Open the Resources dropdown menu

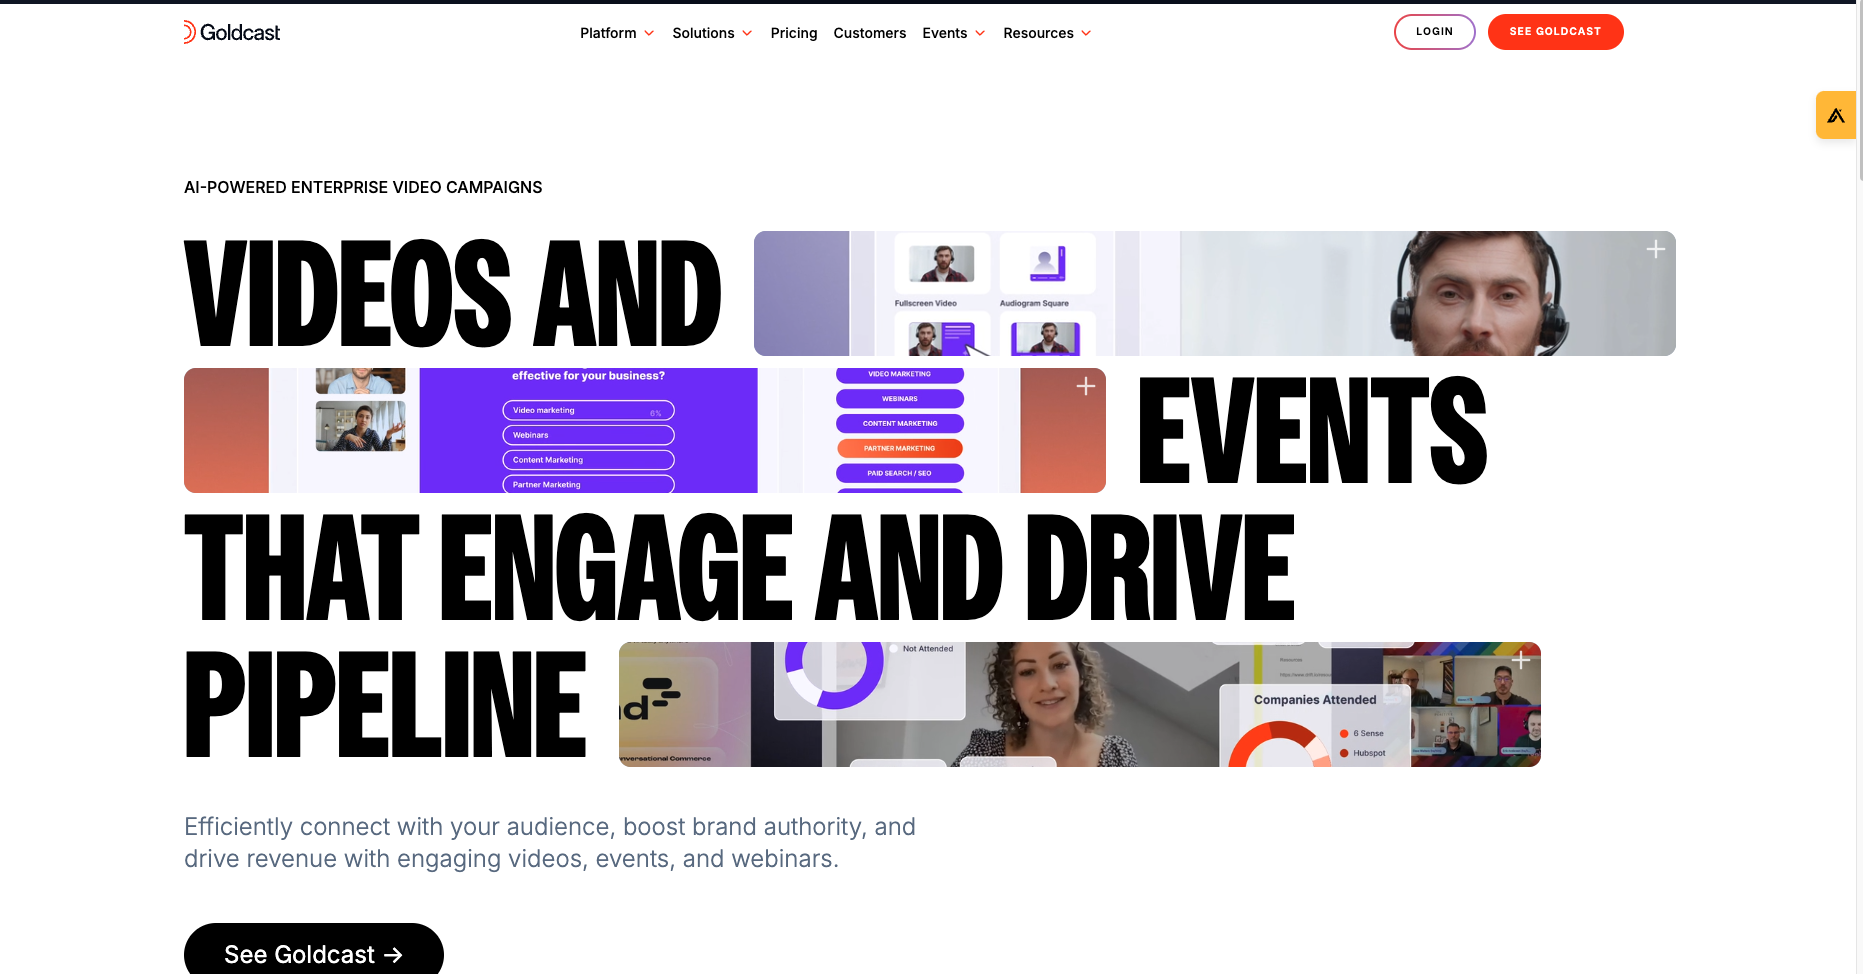point(1047,33)
